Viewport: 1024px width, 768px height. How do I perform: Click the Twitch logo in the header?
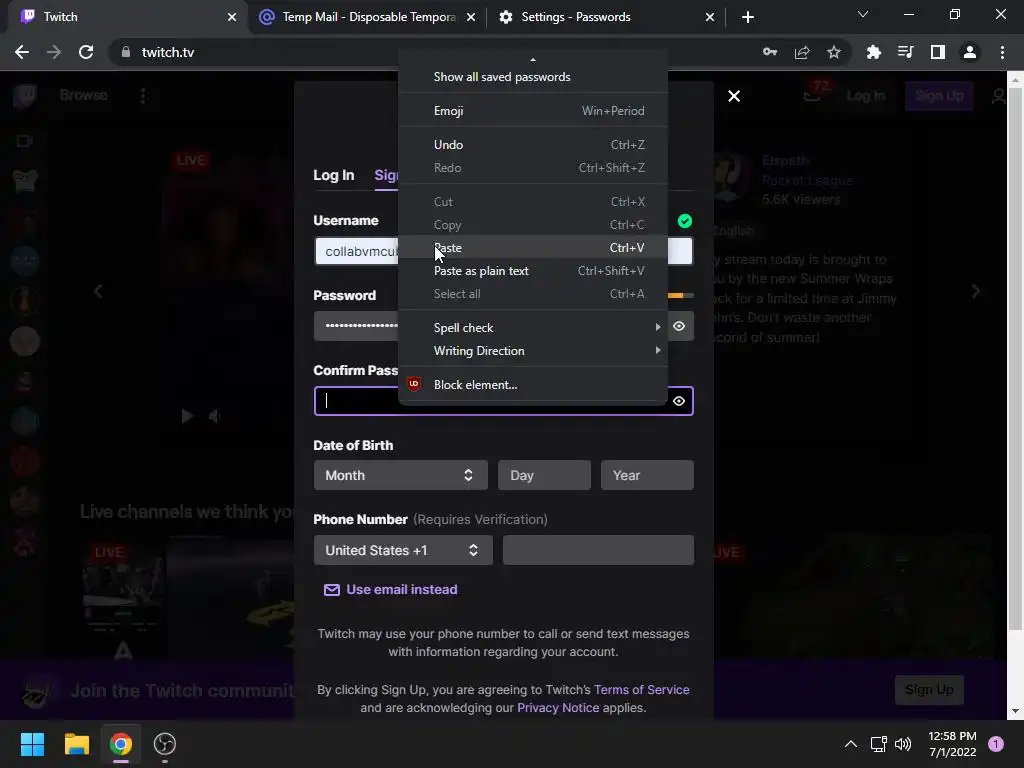click(x=25, y=95)
